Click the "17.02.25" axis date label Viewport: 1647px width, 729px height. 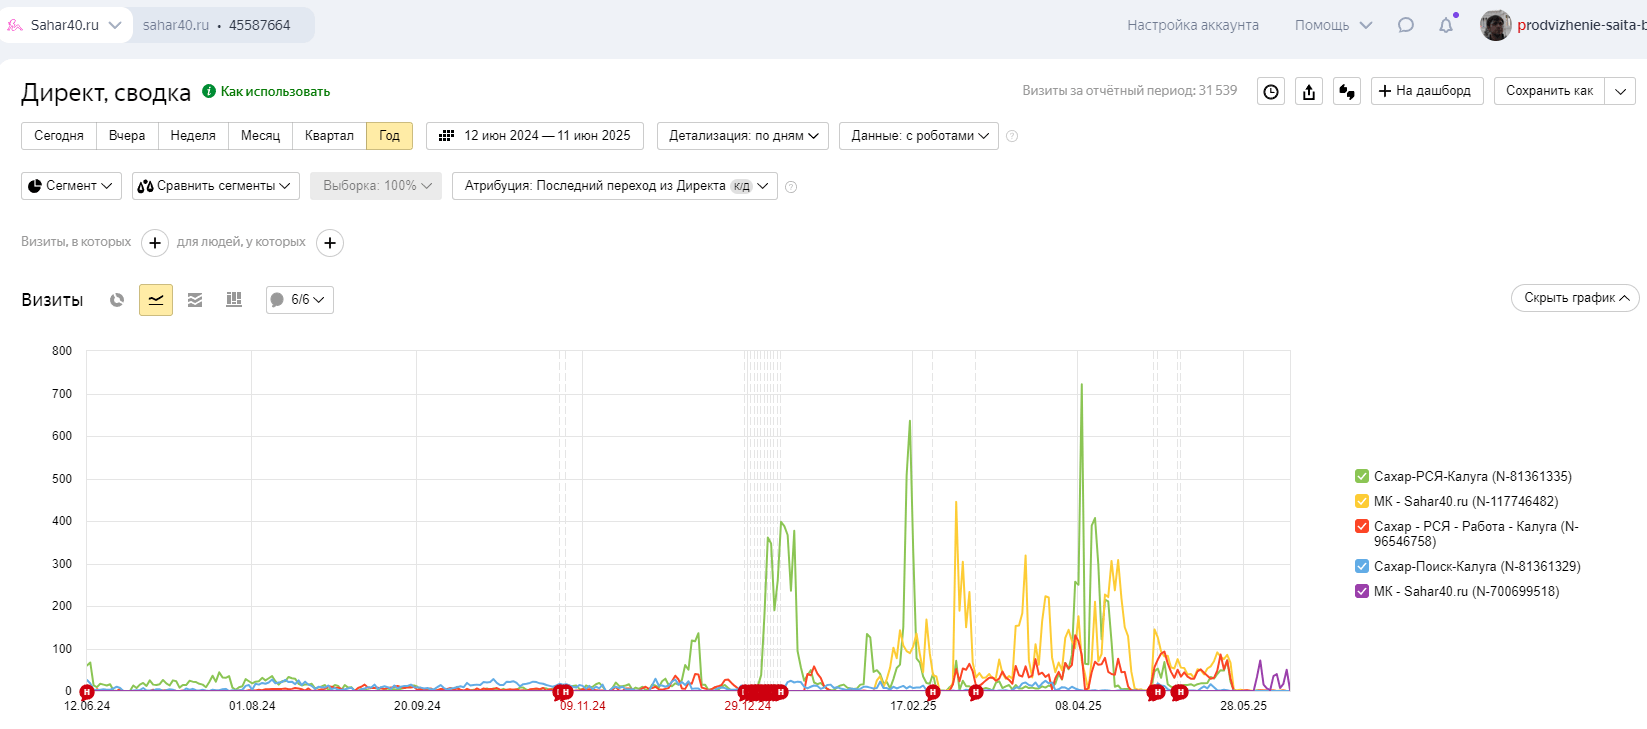point(913,706)
